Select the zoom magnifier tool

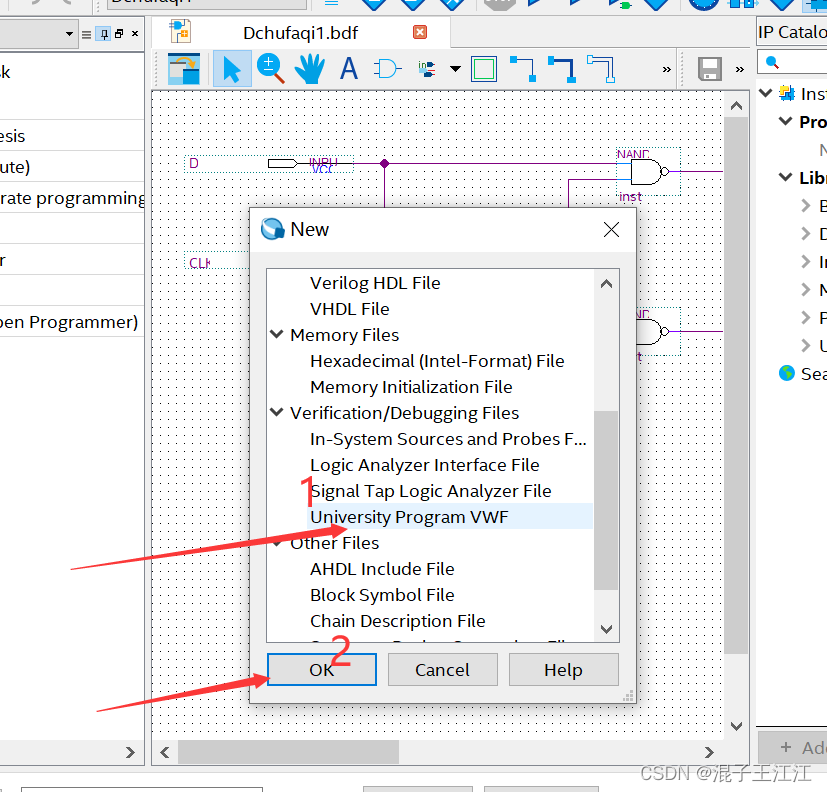271,69
